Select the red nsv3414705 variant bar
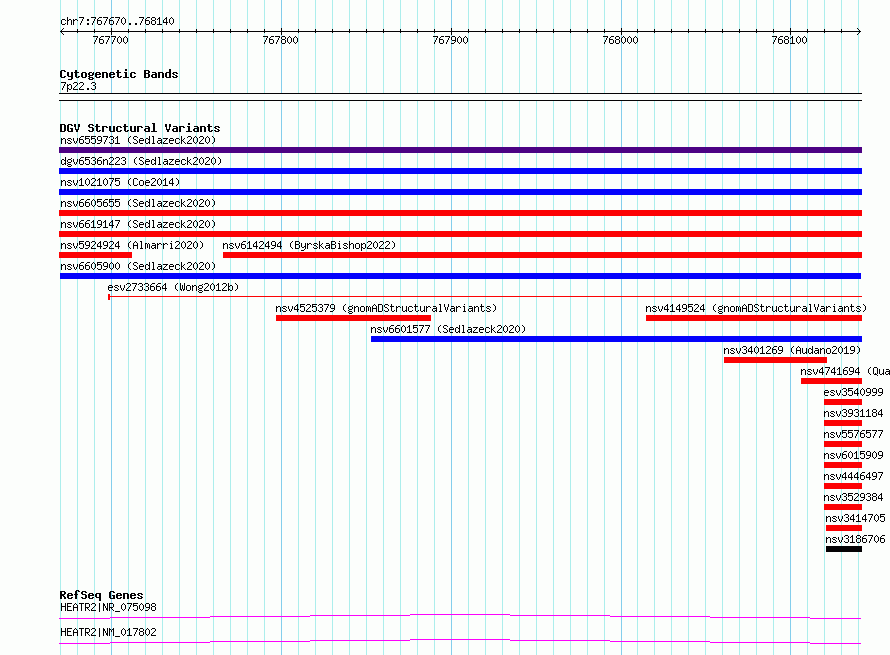890x655 pixels. coord(844,528)
